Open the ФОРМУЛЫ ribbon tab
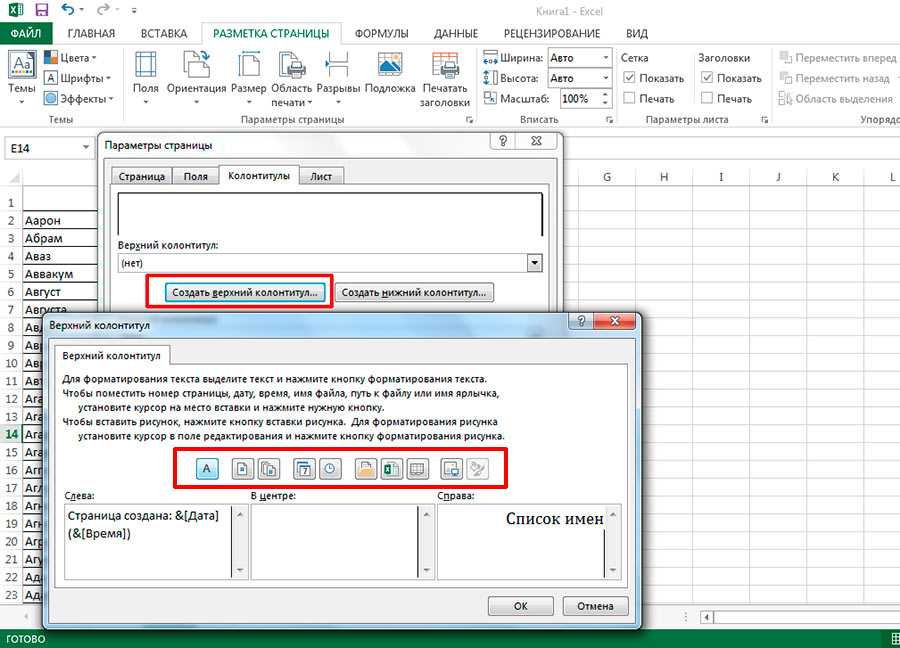This screenshot has height=648, width=900. pos(381,33)
